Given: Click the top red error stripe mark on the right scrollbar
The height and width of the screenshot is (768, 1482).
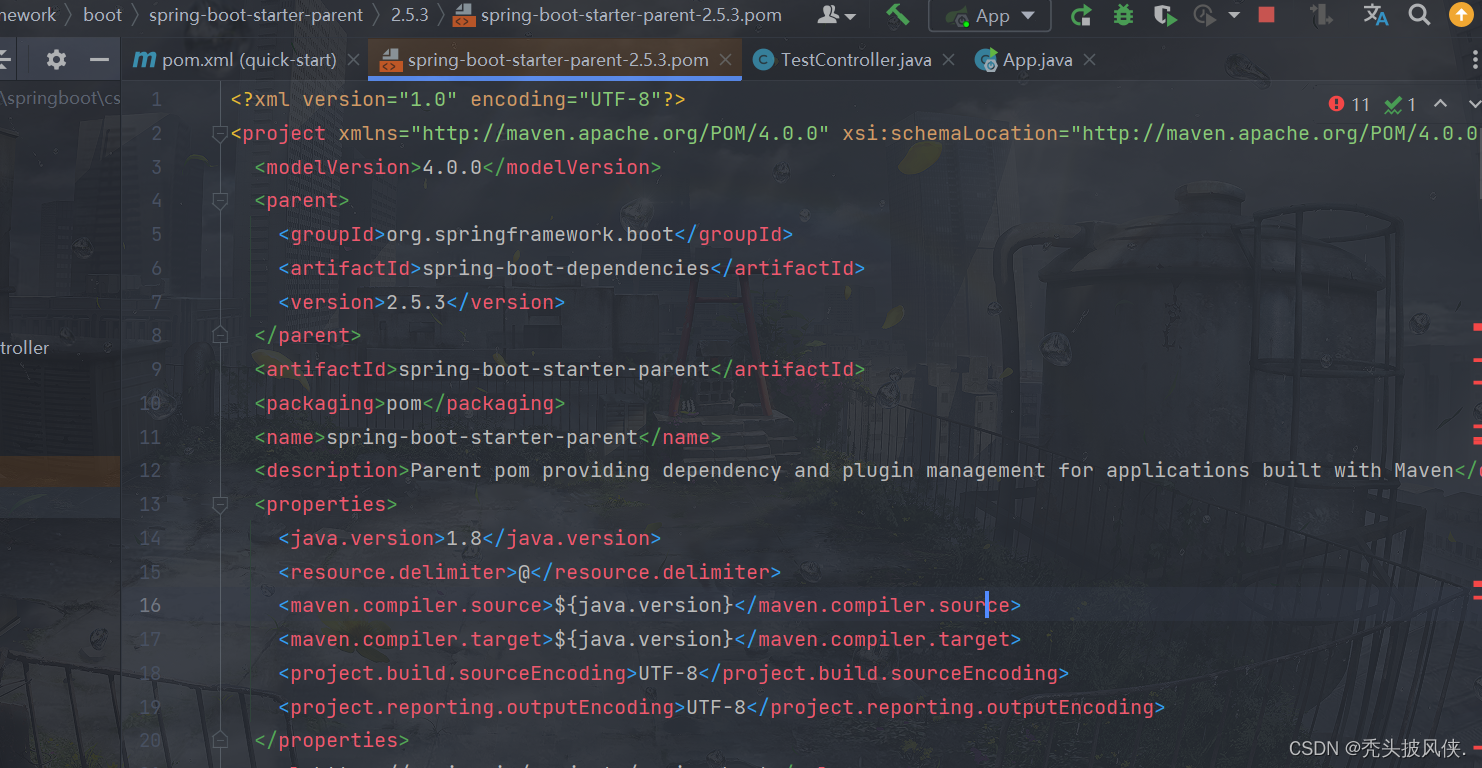Looking at the screenshot, I should 1477,326.
